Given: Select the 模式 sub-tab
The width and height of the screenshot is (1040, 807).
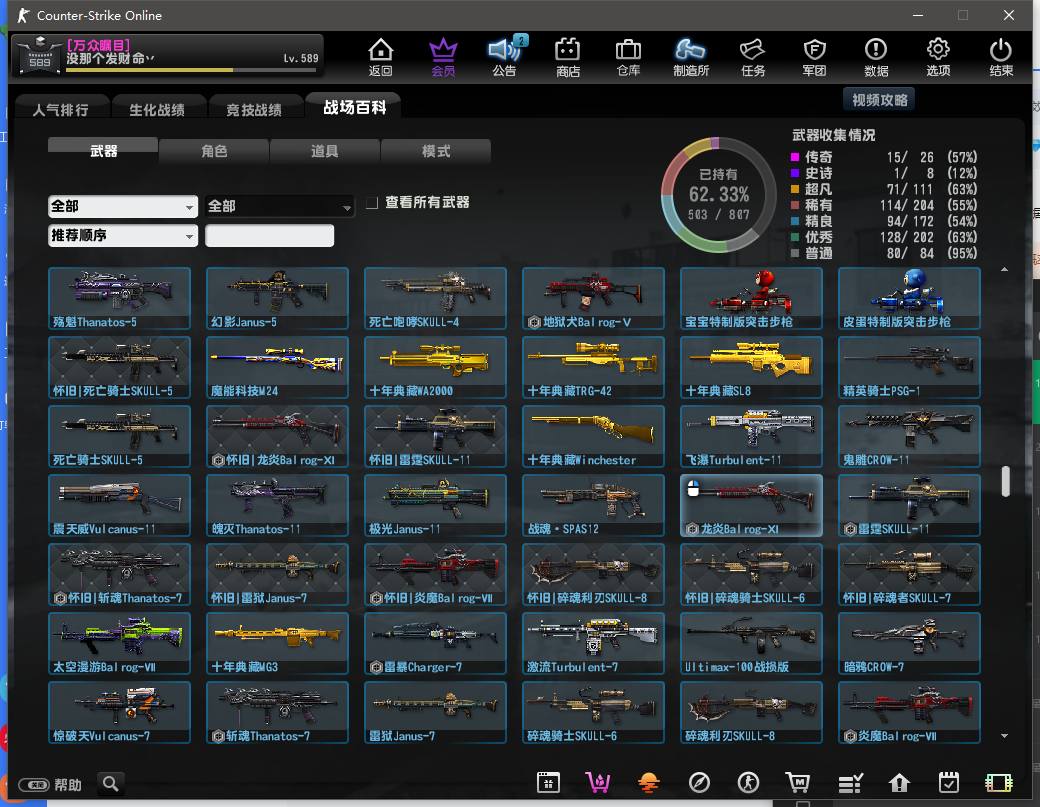Looking at the screenshot, I should point(436,151).
